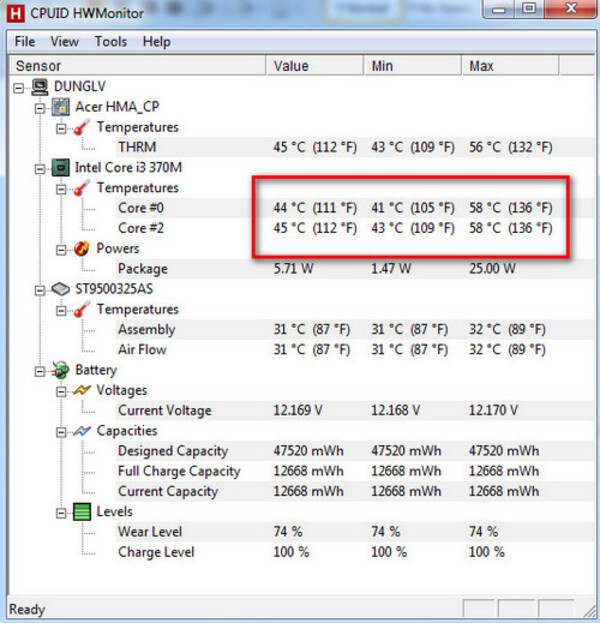Screen dimensions: 600x623
Task: Select the THRM sensor row
Action: point(354,147)
